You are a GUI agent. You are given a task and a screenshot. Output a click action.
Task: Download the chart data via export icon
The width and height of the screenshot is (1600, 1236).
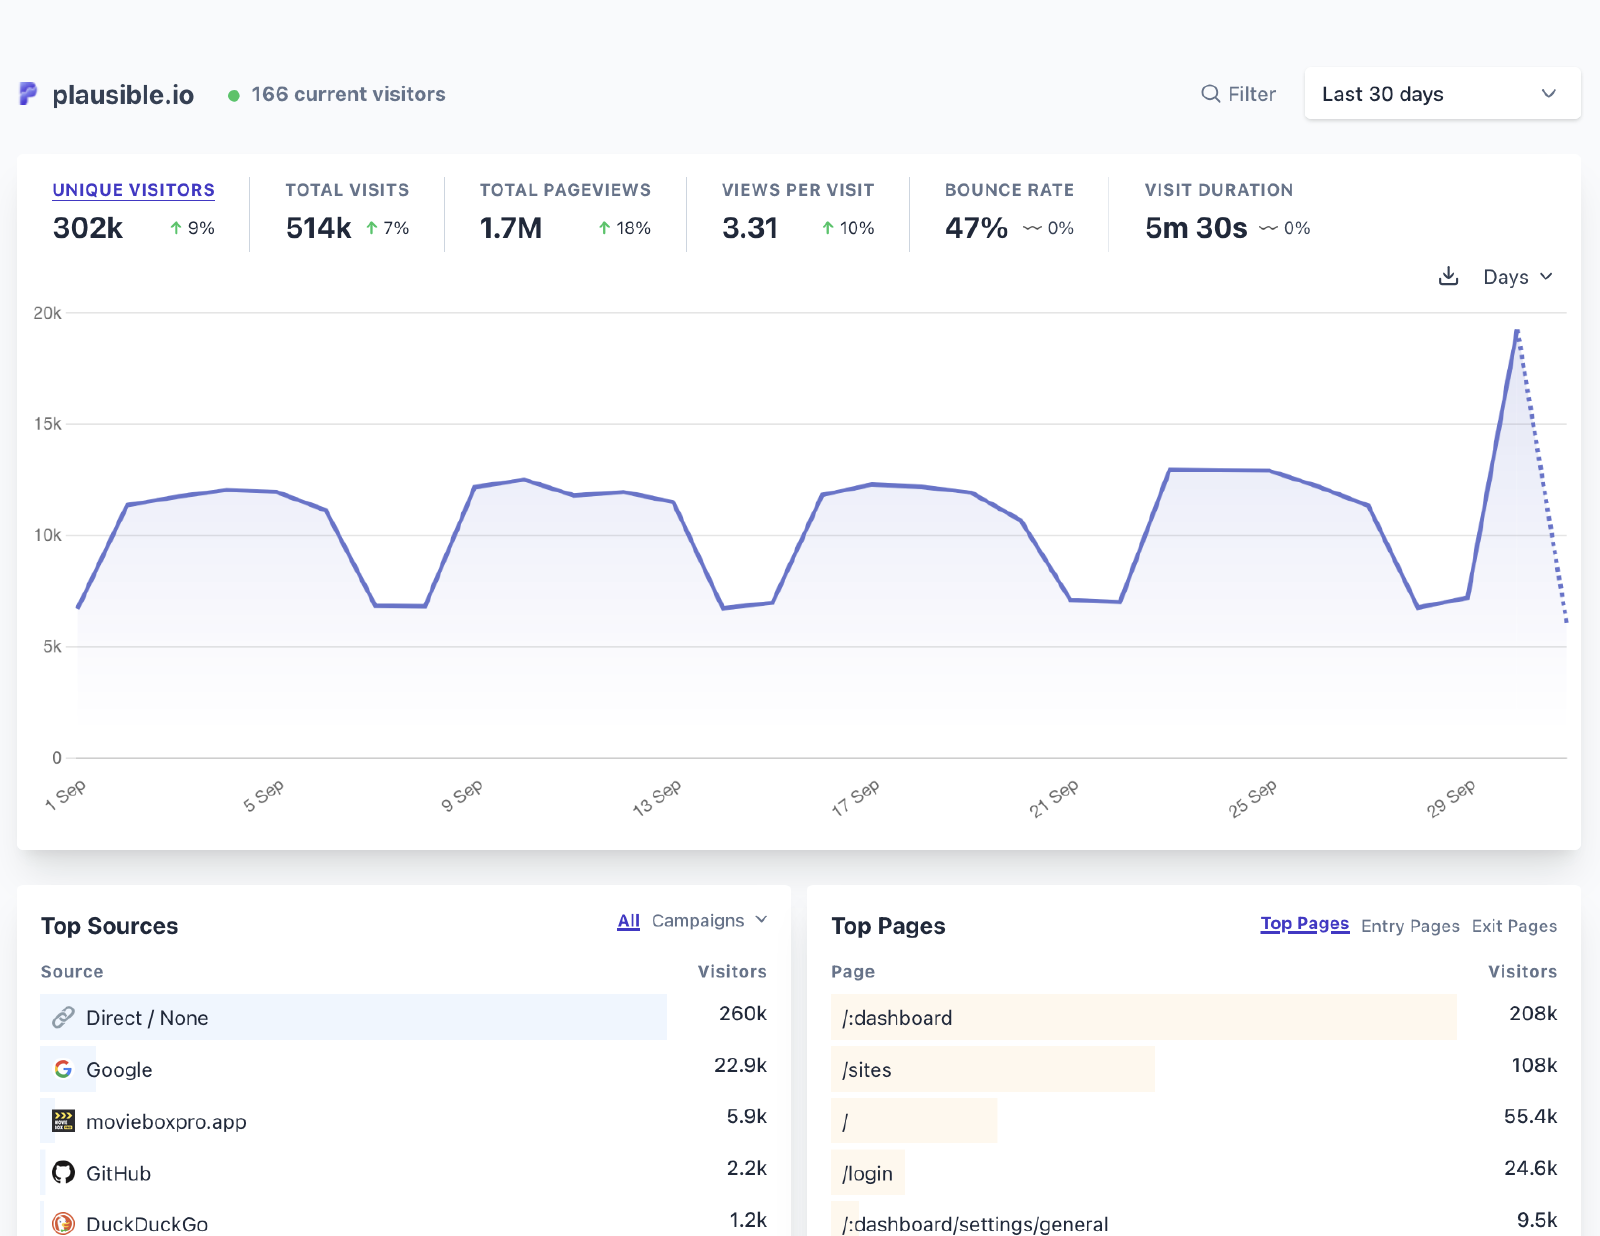pos(1447,276)
